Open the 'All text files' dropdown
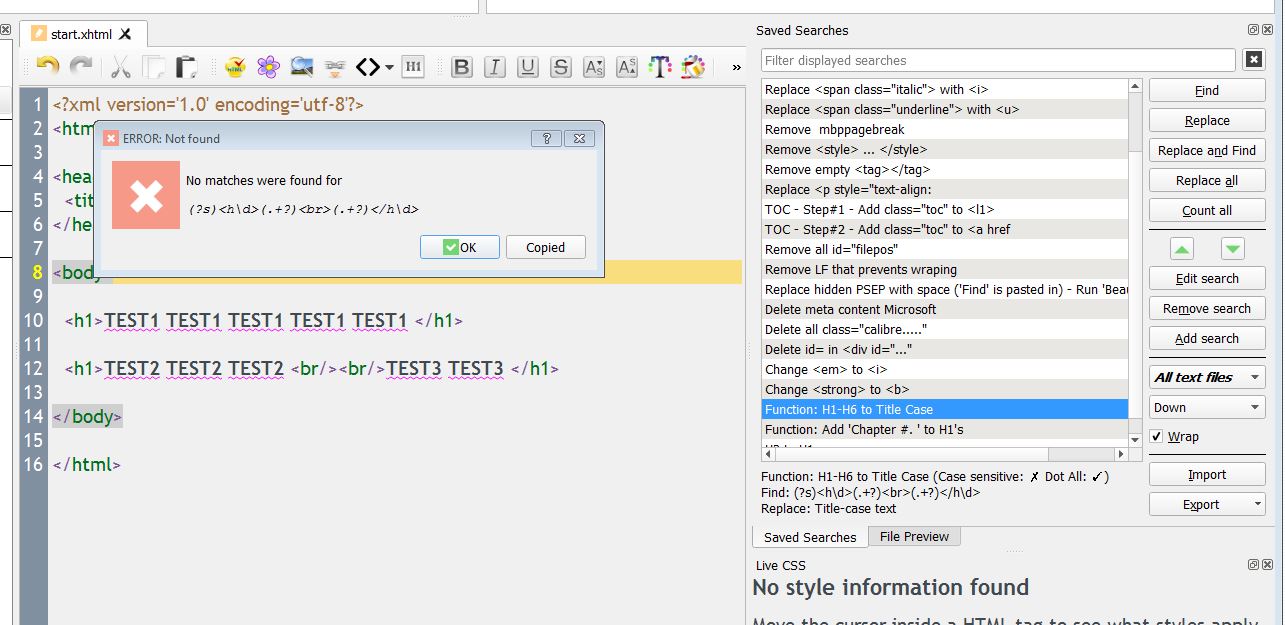1285x625 pixels. coord(1207,377)
